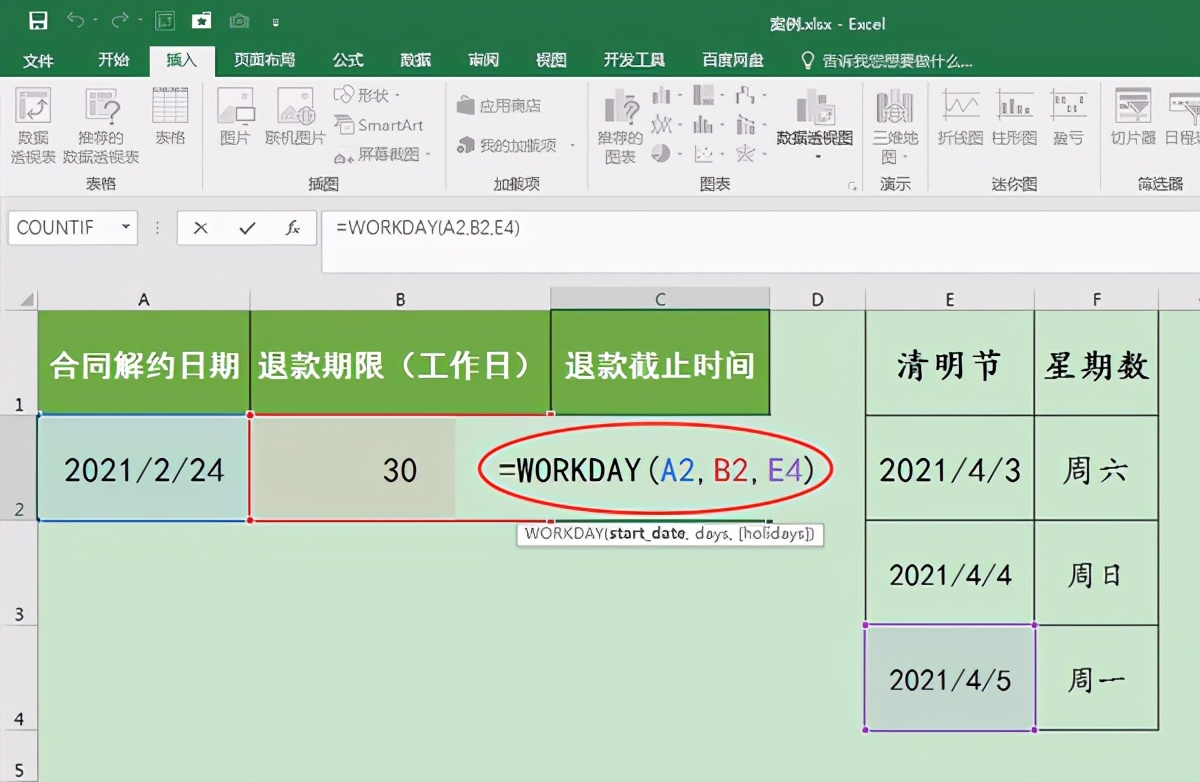Switch to the 开发工具 tab
The height and width of the screenshot is (782, 1200).
point(634,60)
